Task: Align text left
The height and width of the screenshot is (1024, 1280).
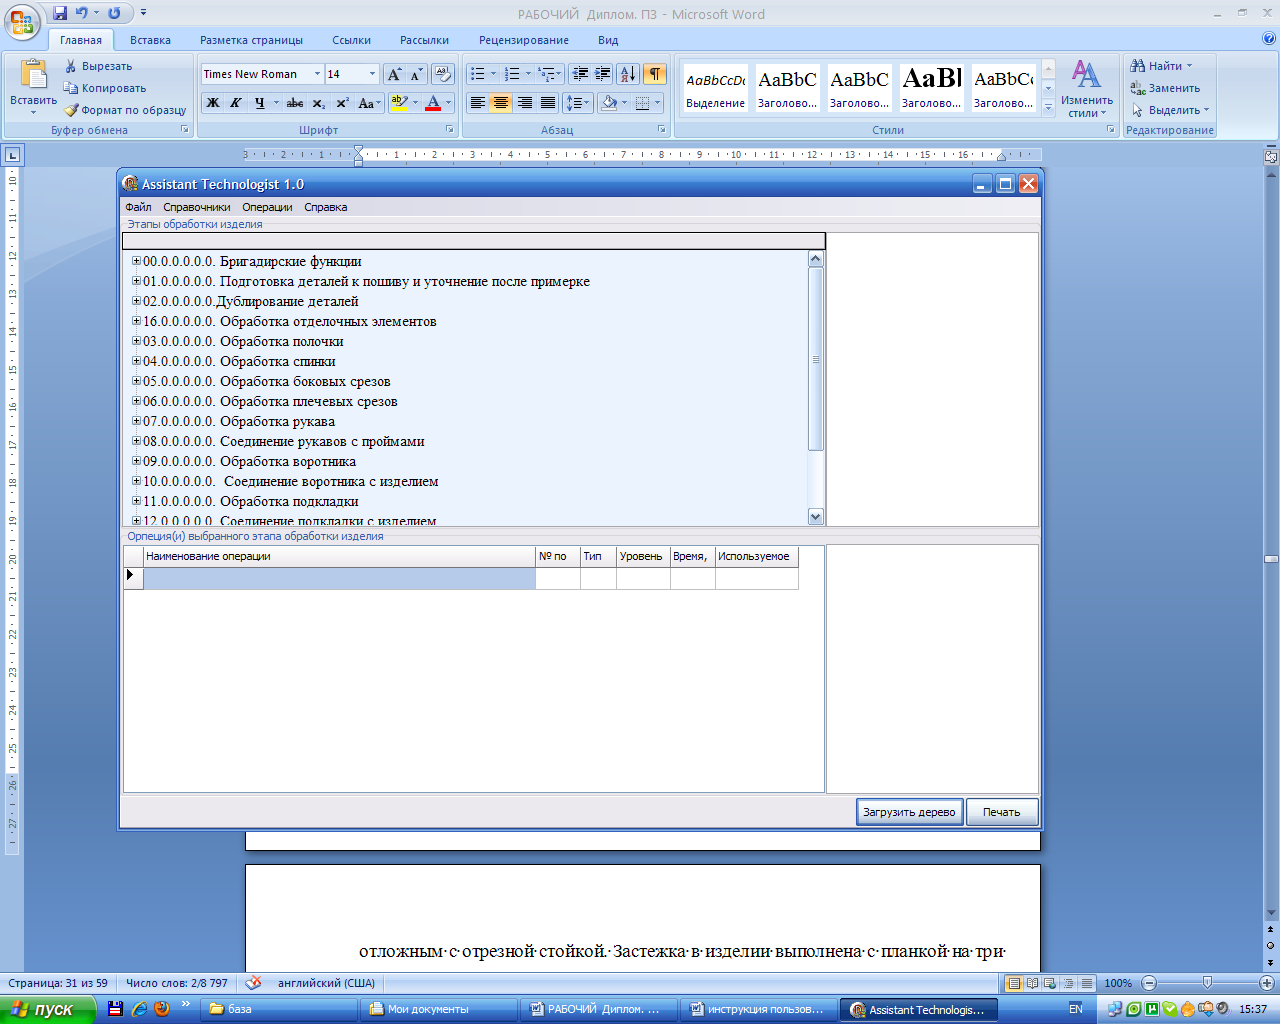Action: pyautogui.click(x=478, y=103)
